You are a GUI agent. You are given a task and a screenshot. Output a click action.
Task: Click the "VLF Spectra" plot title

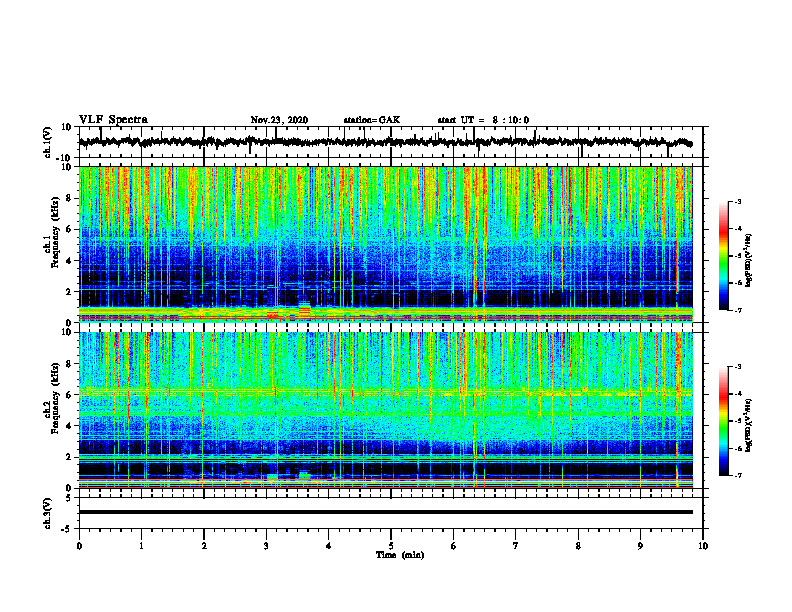point(113,120)
